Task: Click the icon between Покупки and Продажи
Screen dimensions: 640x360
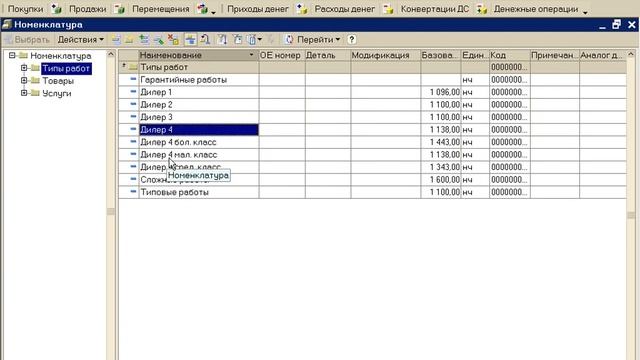Action: 56,9
